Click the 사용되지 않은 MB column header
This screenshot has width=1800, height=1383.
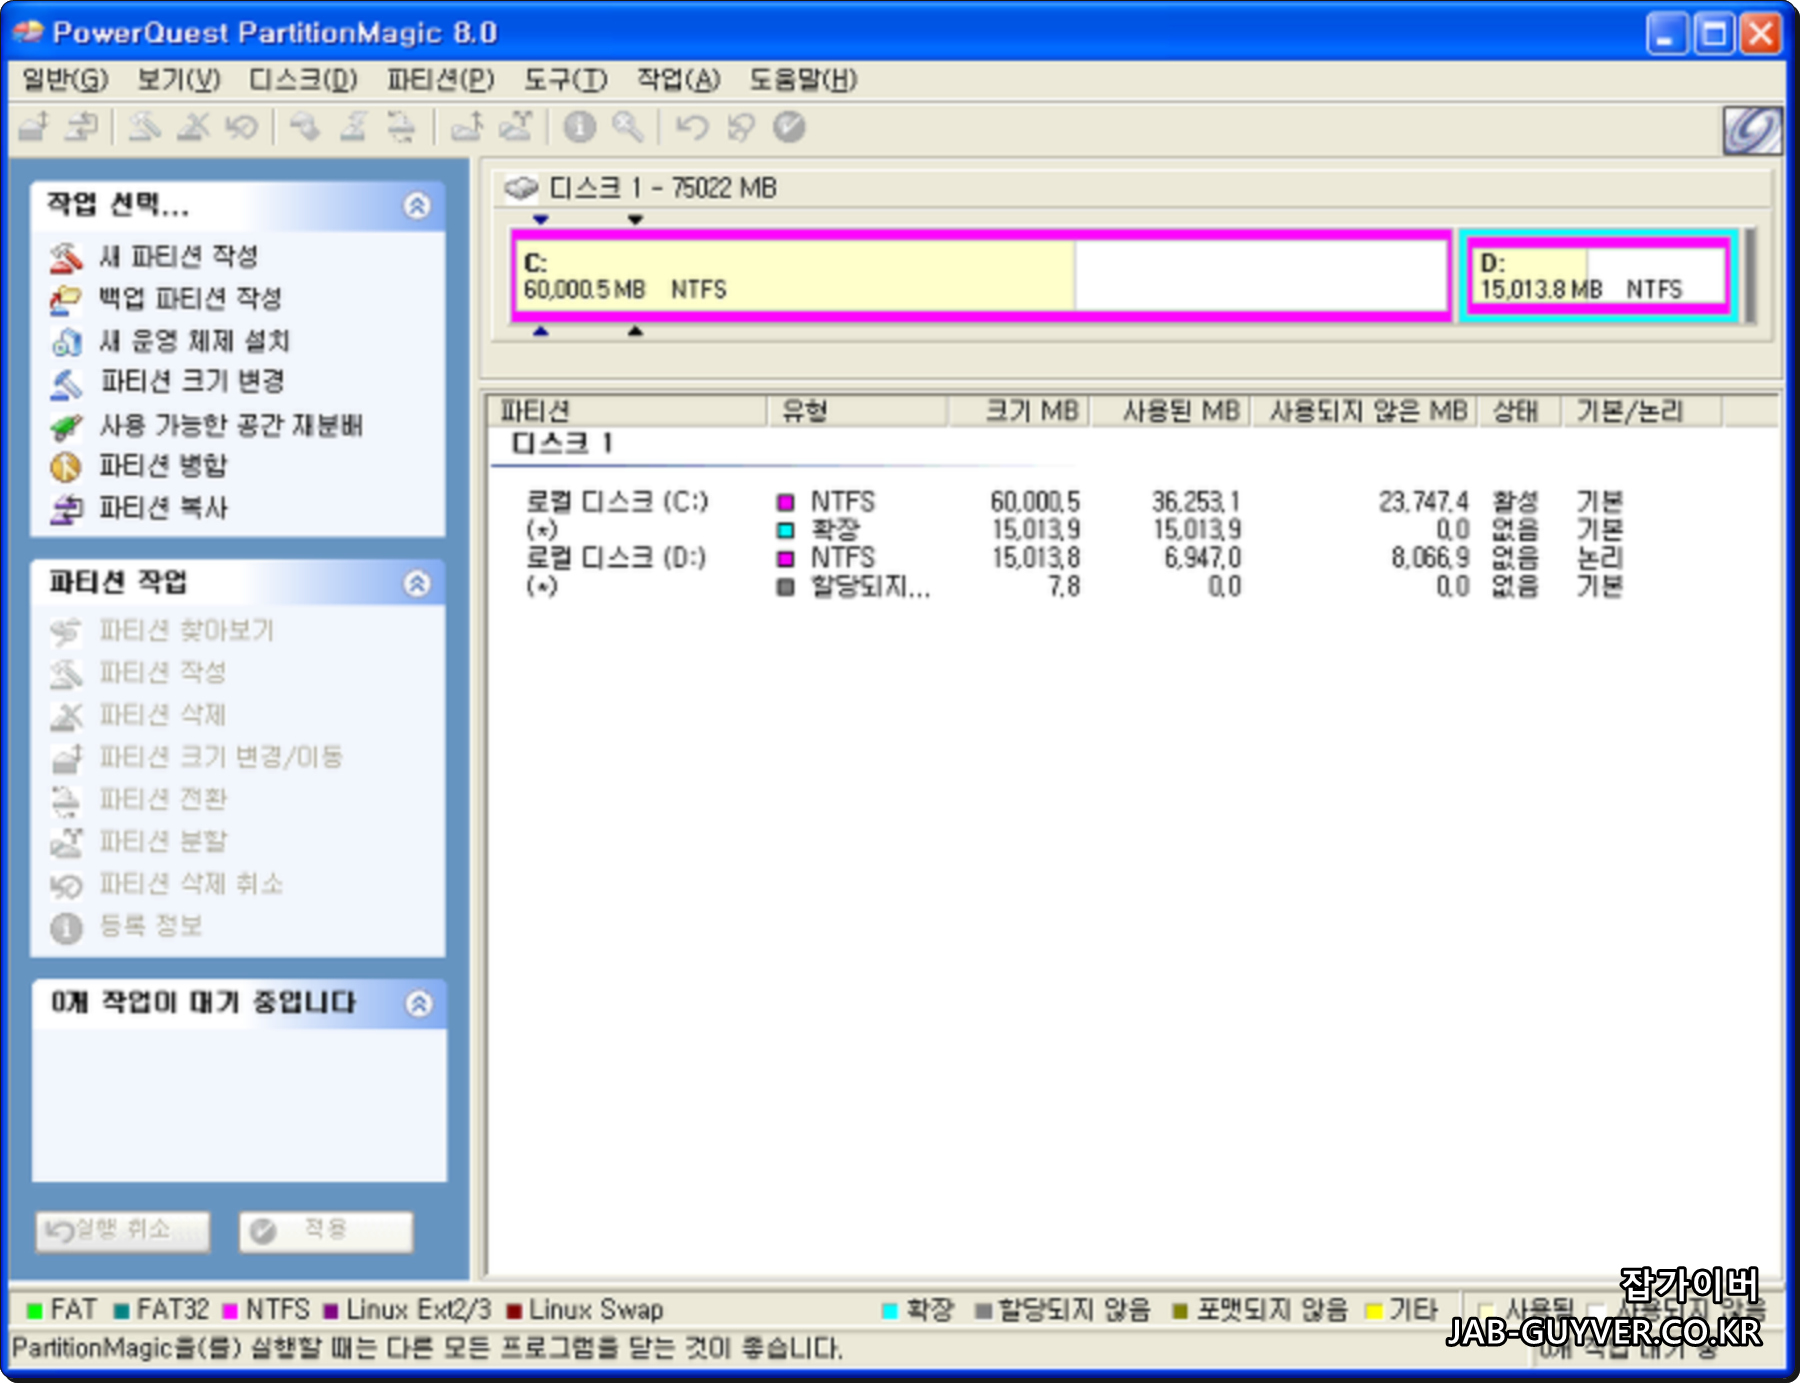1364,411
